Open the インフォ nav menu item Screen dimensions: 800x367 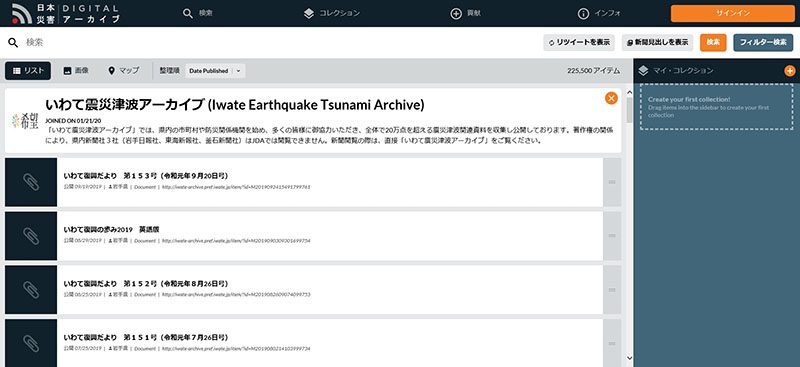pos(599,13)
